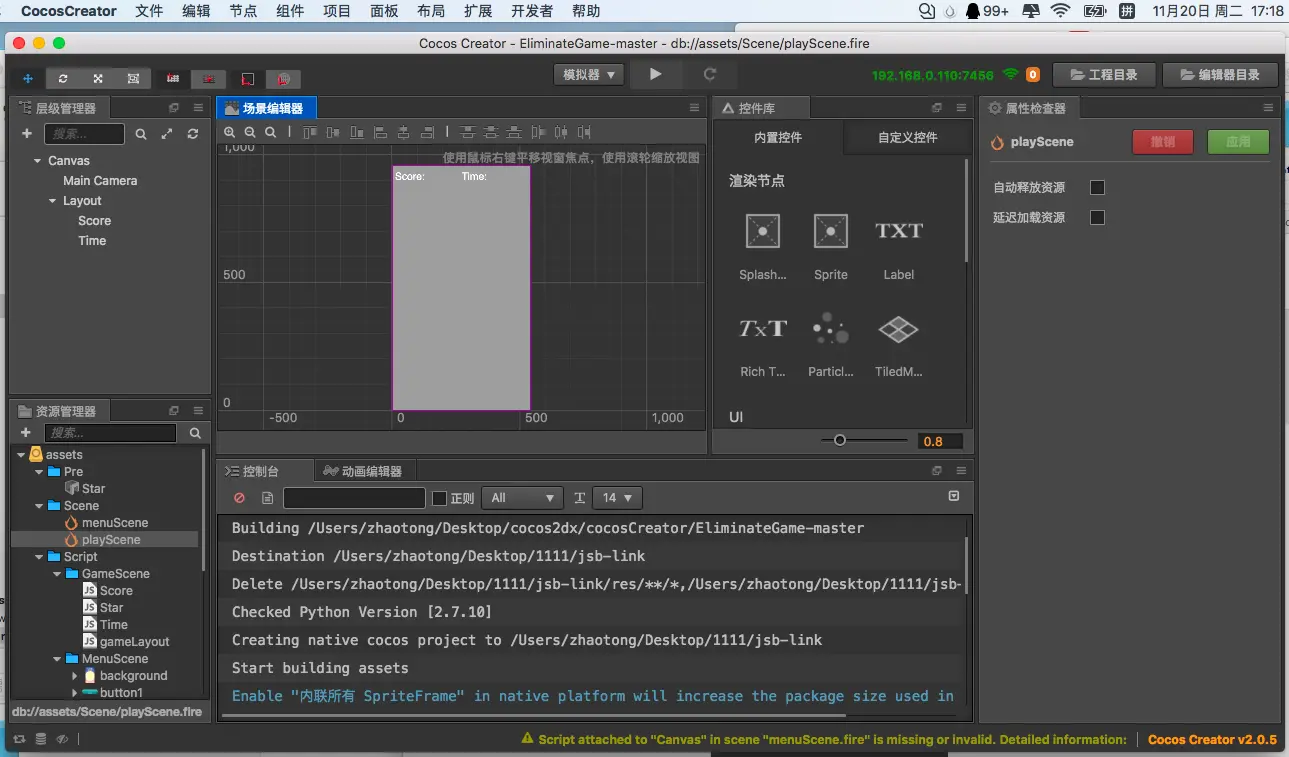Click console filter text field
The height and width of the screenshot is (757, 1289).
[354, 498]
